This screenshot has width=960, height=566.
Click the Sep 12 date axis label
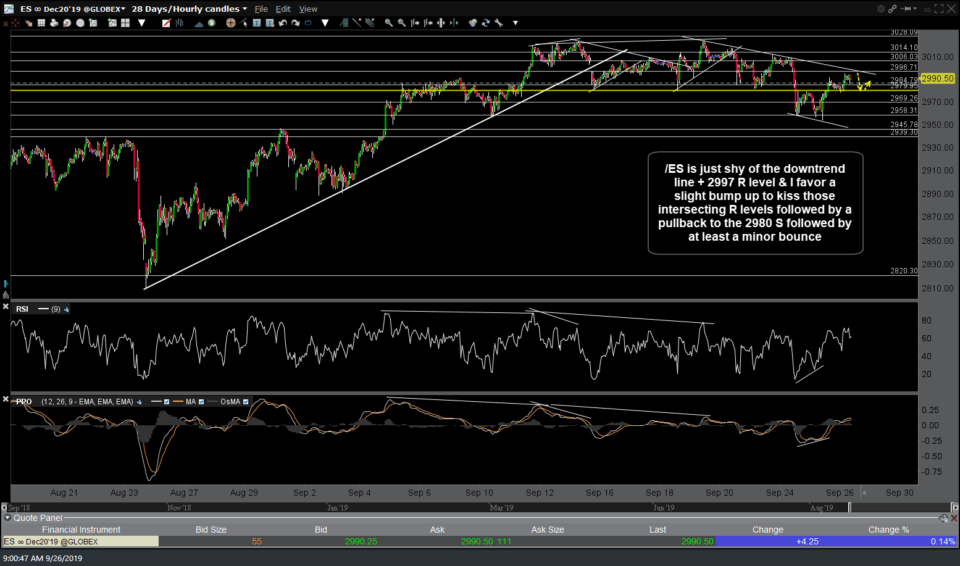(x=539, y=492)
